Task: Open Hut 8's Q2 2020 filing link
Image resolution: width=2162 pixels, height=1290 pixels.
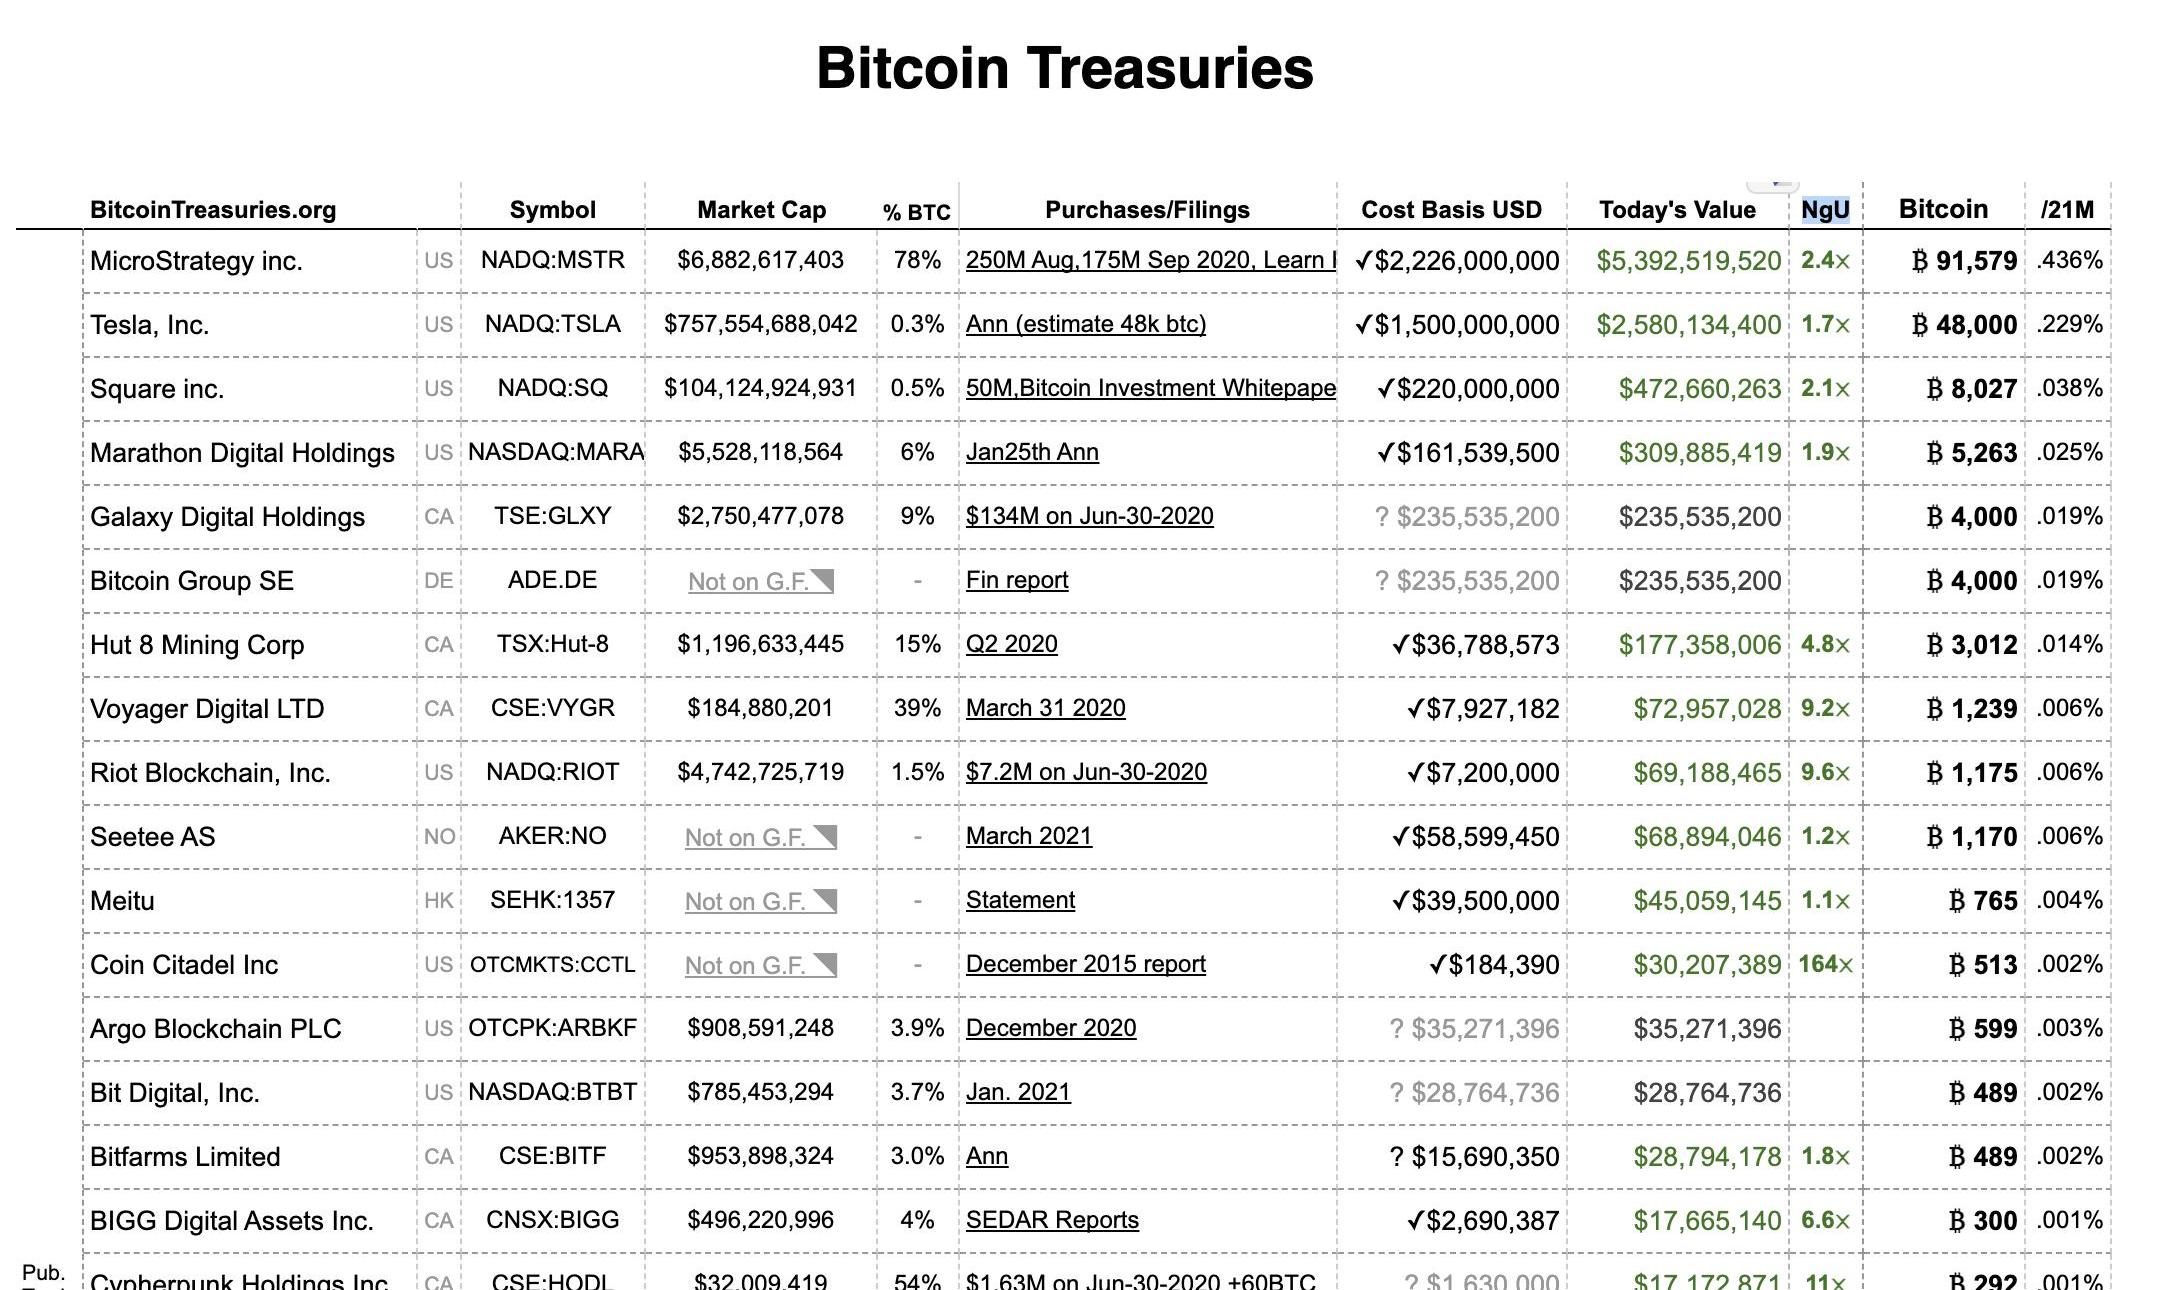Action: (1011, 644)
